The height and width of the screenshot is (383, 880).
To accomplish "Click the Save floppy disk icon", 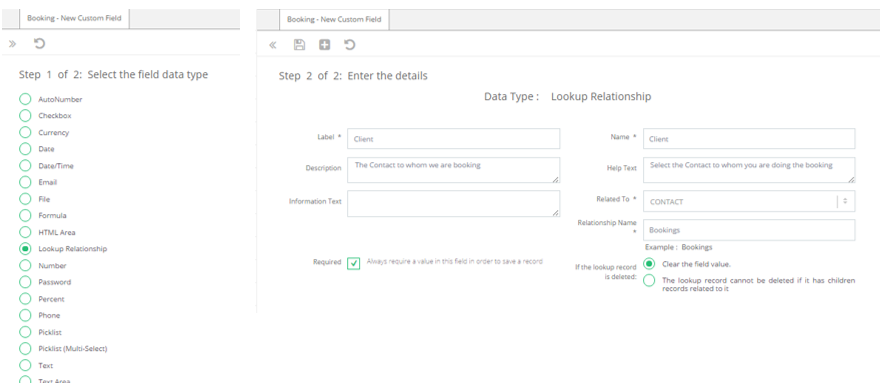I will click(x=300, y=45).
